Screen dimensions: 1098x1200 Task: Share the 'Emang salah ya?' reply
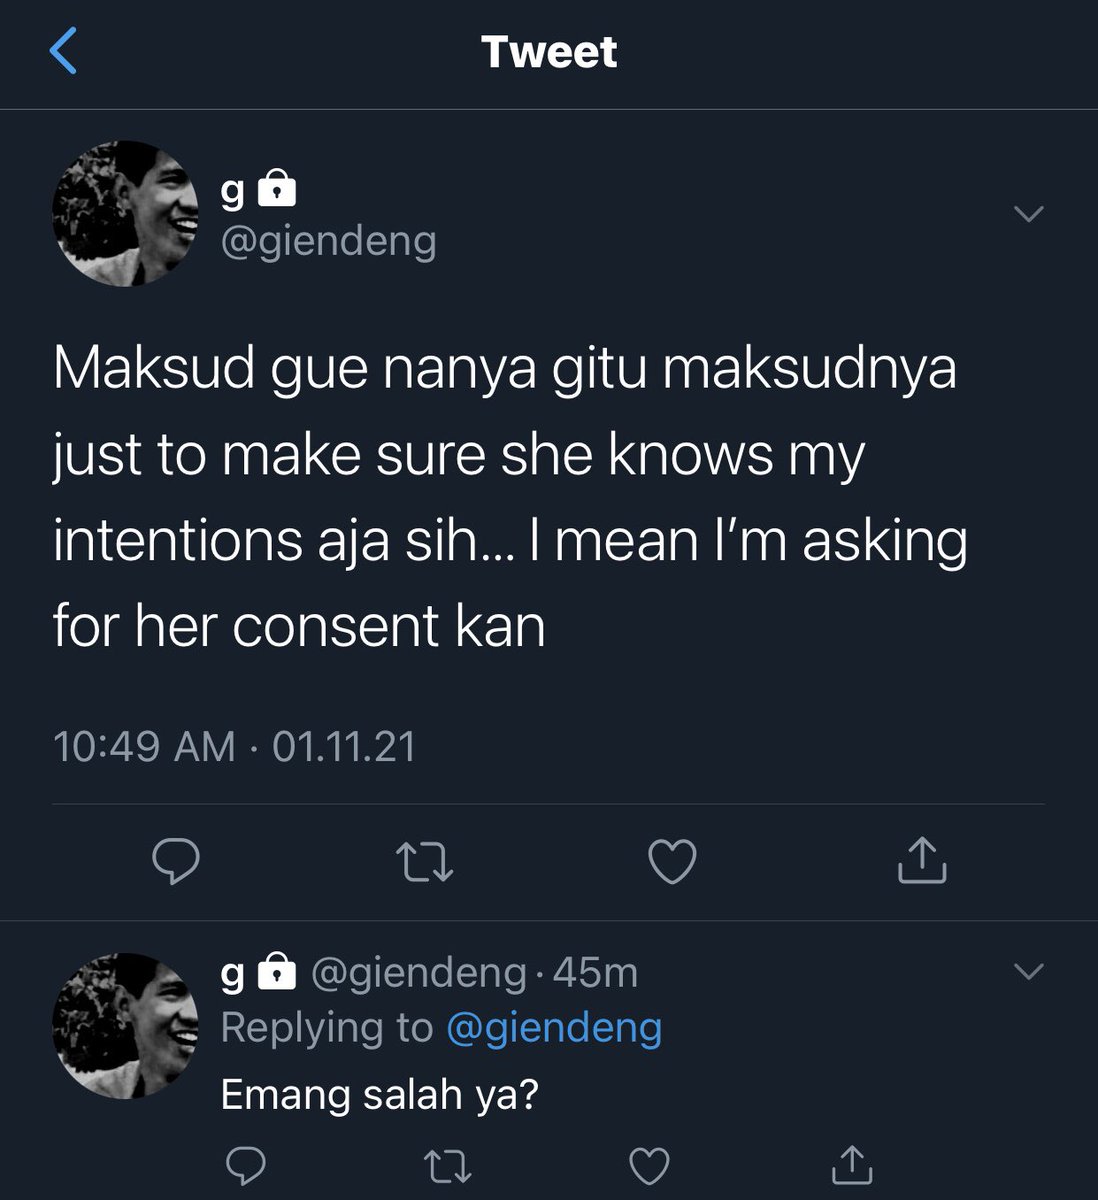click(x=851, y=1165)
